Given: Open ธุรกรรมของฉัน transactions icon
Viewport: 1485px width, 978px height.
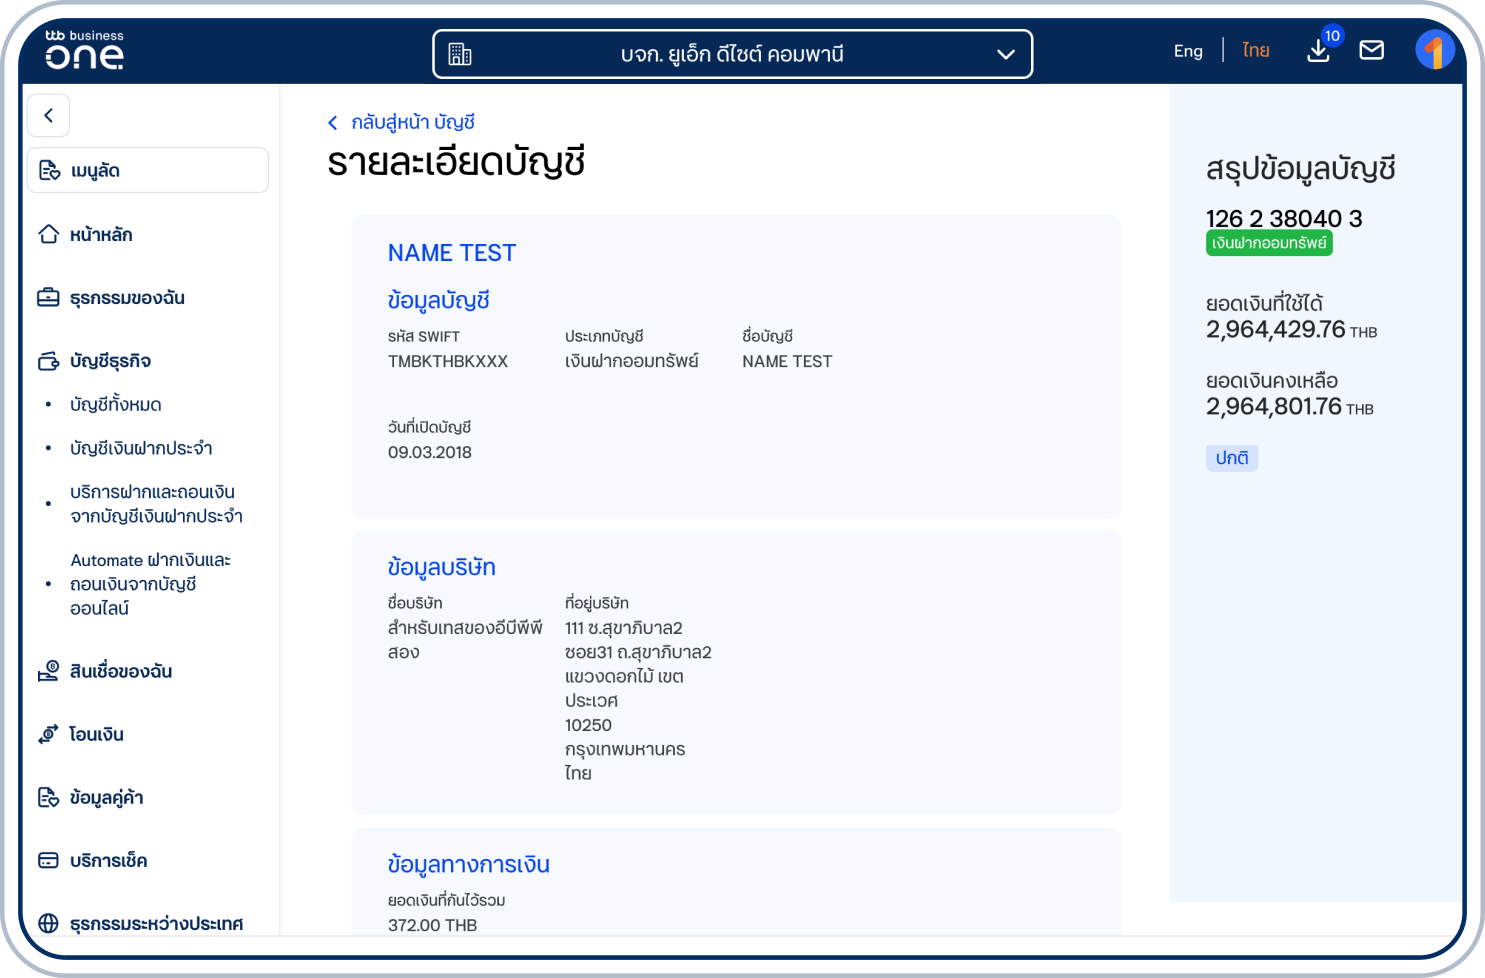Looking at the screenshot, I should pos(49,296).
